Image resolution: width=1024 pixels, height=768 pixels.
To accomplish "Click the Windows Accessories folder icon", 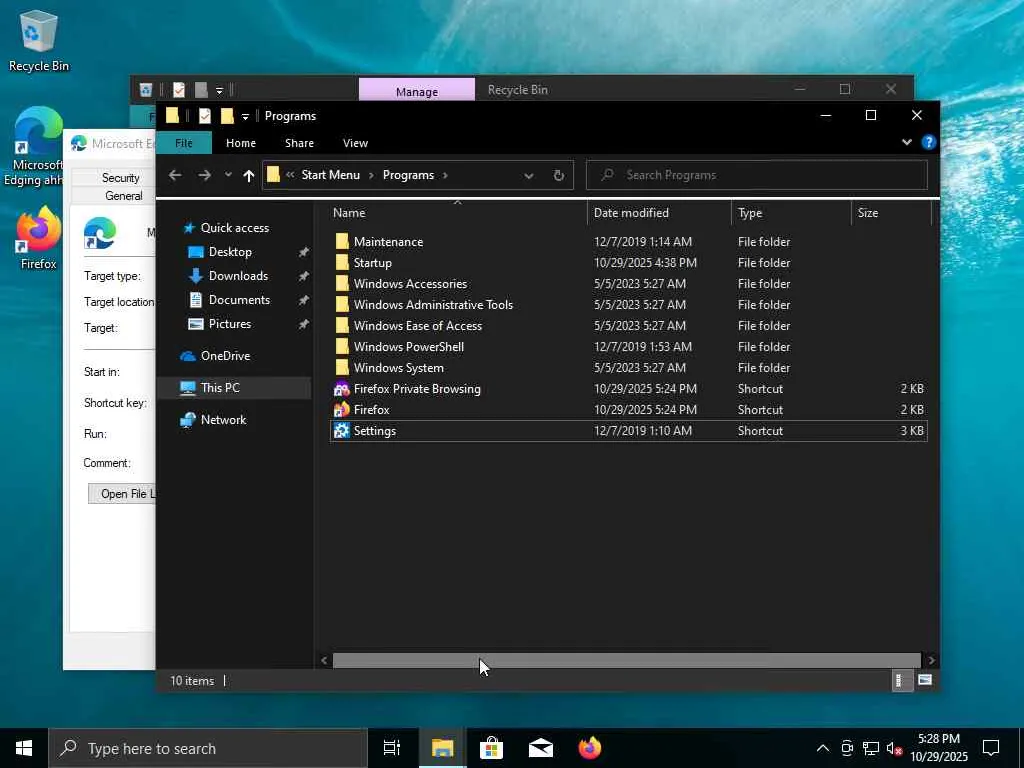I will [x=342, y=283].
